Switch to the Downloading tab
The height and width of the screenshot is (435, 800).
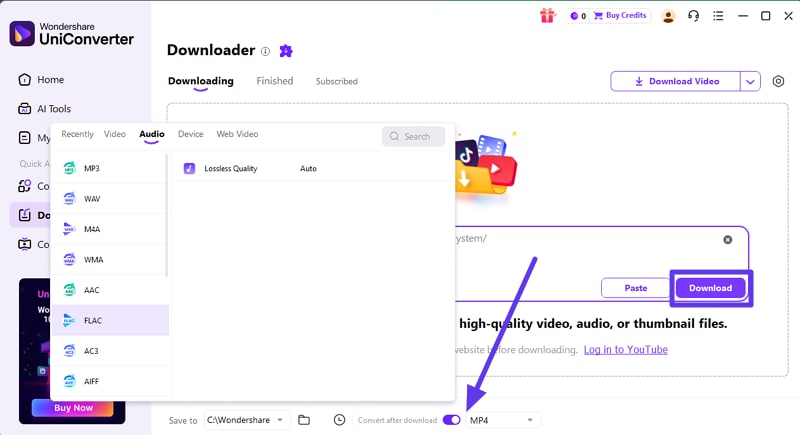pyautogui.click(x=201, y=81)
